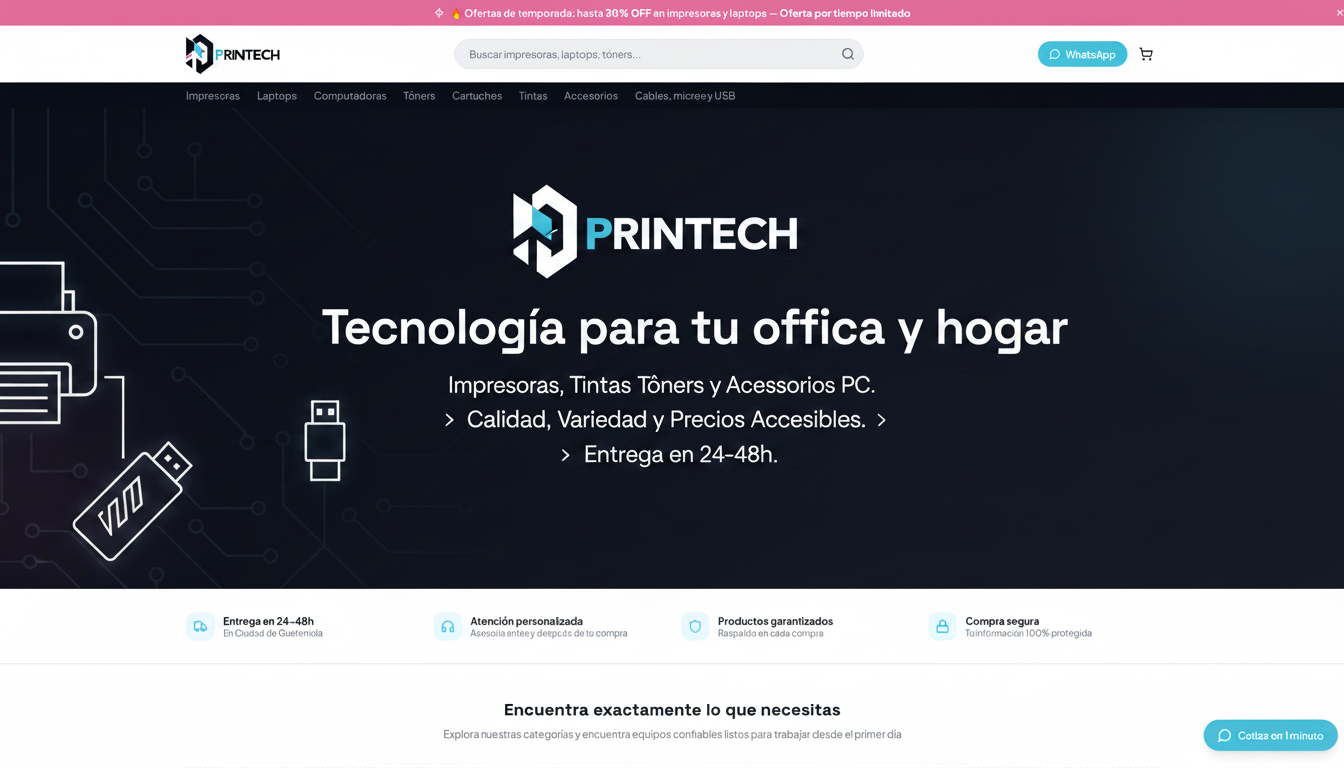
Task: Click the 'Productos garantizados' label
Action: (x=775, y=621)
